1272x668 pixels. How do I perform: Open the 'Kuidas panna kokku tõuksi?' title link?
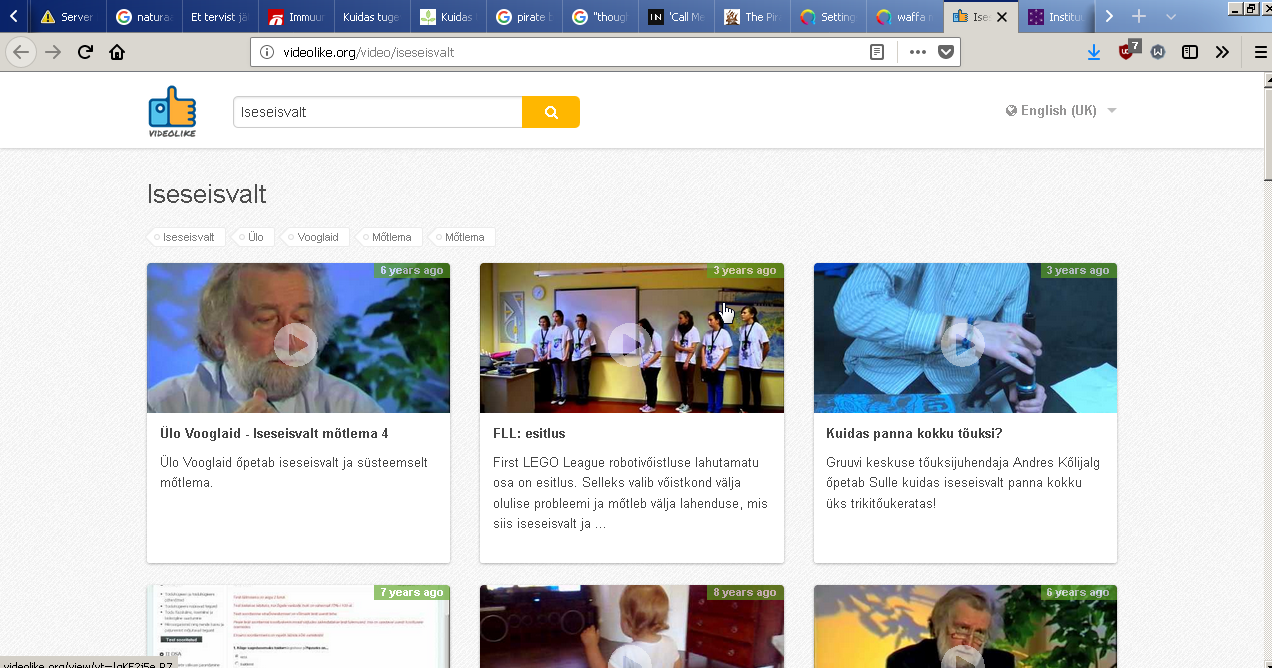click(914, 433)
